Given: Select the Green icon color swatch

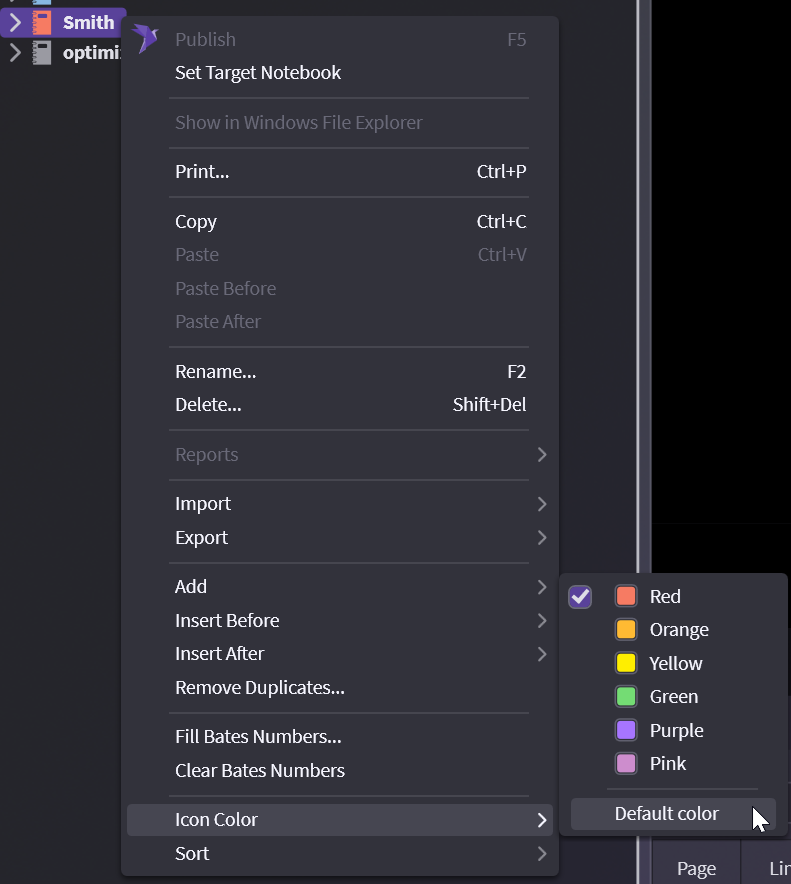Looking at the screenshot, I should click(x=626, y=697).
